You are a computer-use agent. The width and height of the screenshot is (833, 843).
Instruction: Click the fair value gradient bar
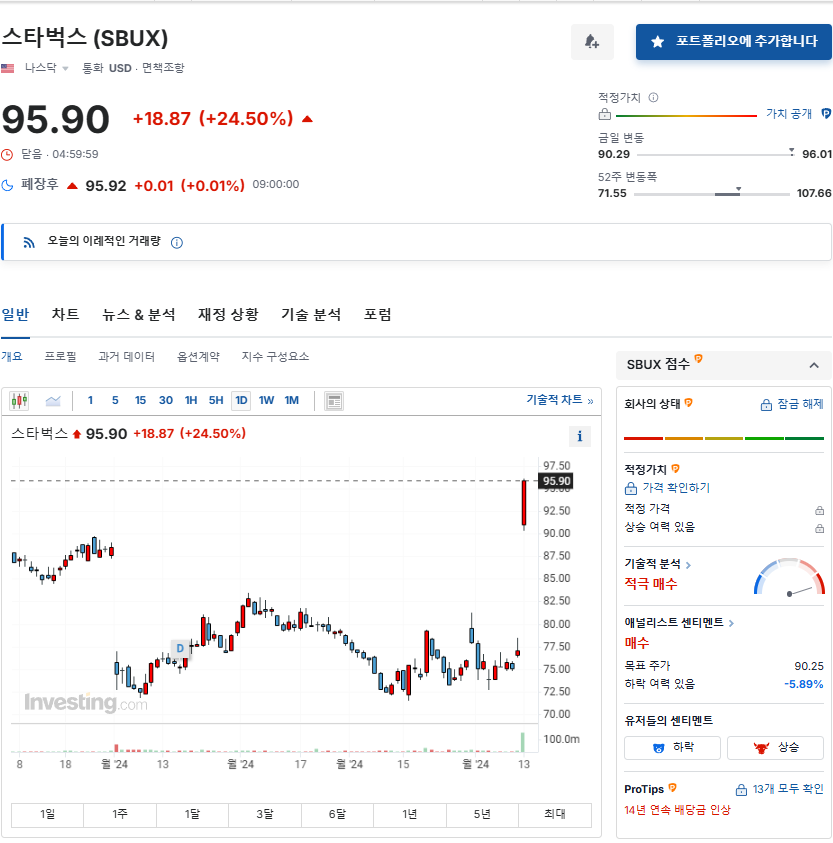pos(686,116)
